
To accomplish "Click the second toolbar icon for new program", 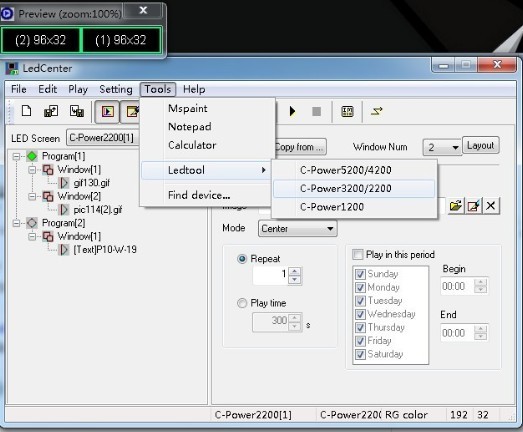I will (51, 111).
